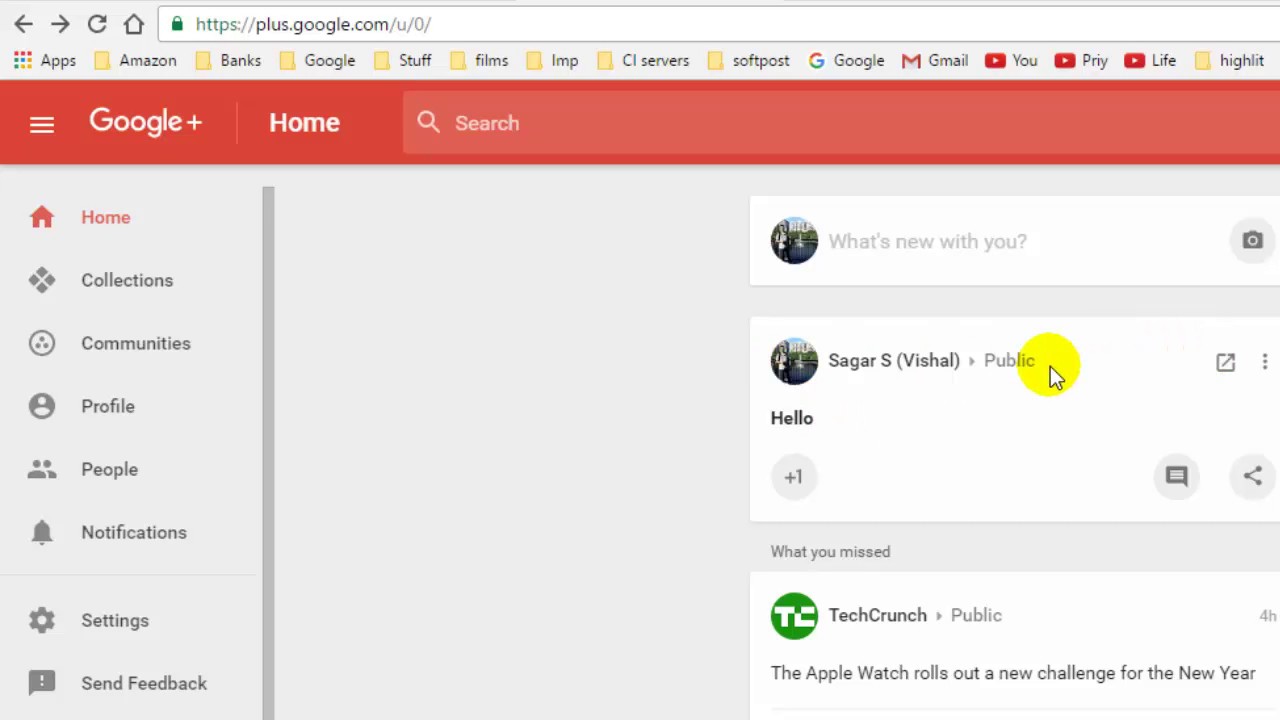Click the browser Forward arrow
The width and height of the screenshot is (1280, 720).
click(60, 24)
